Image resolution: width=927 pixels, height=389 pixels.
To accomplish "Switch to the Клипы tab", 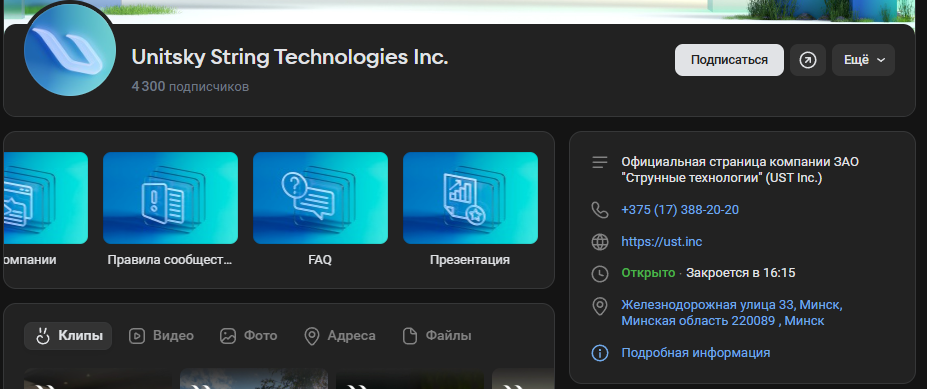I will [68, 336].
